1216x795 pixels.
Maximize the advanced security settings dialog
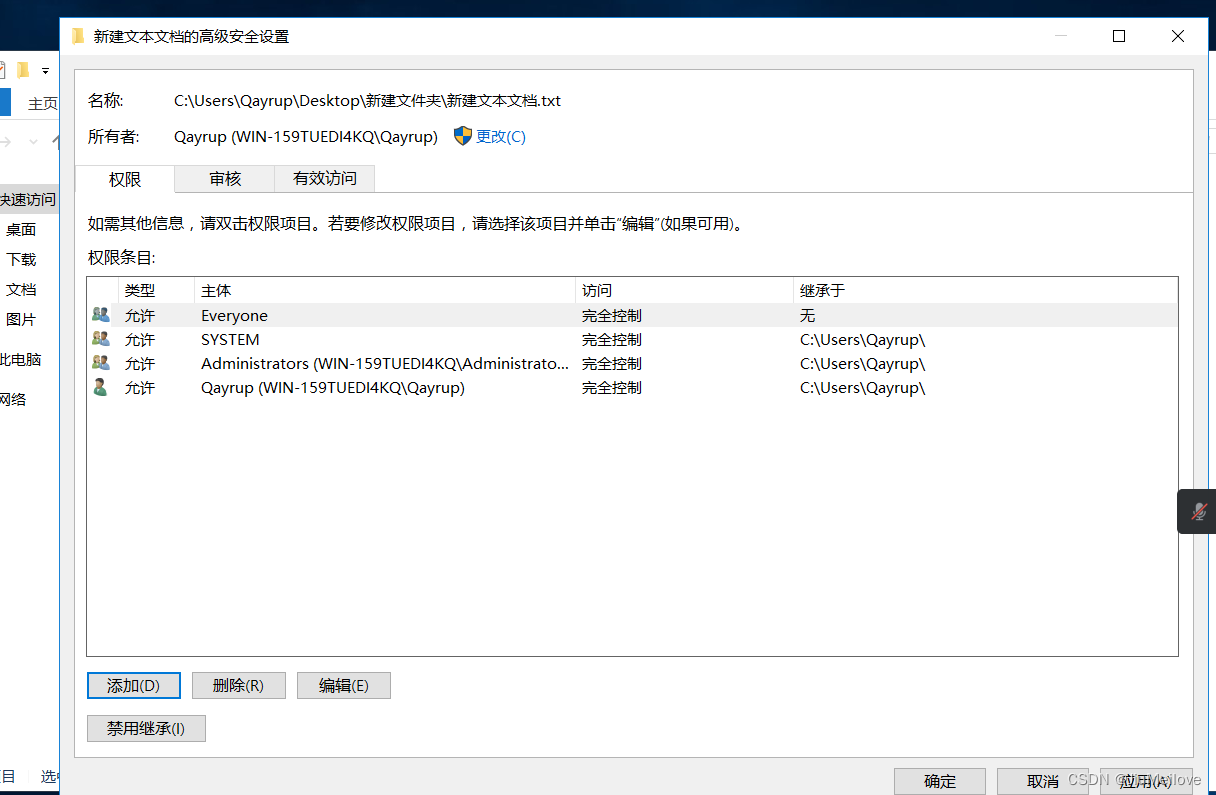point(1119,36)
